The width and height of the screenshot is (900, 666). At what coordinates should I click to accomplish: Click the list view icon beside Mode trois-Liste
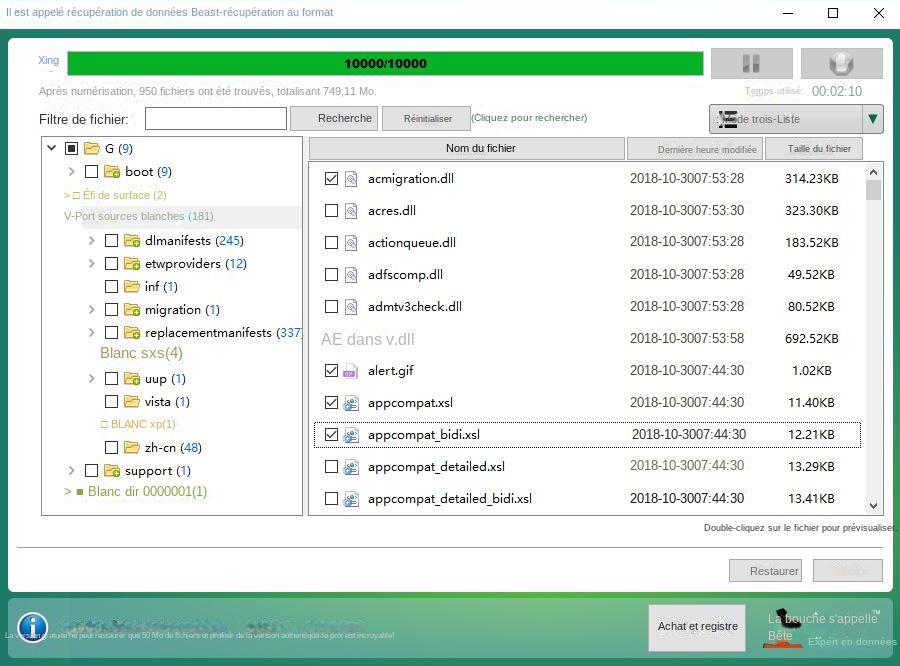(x=727, y=118)
